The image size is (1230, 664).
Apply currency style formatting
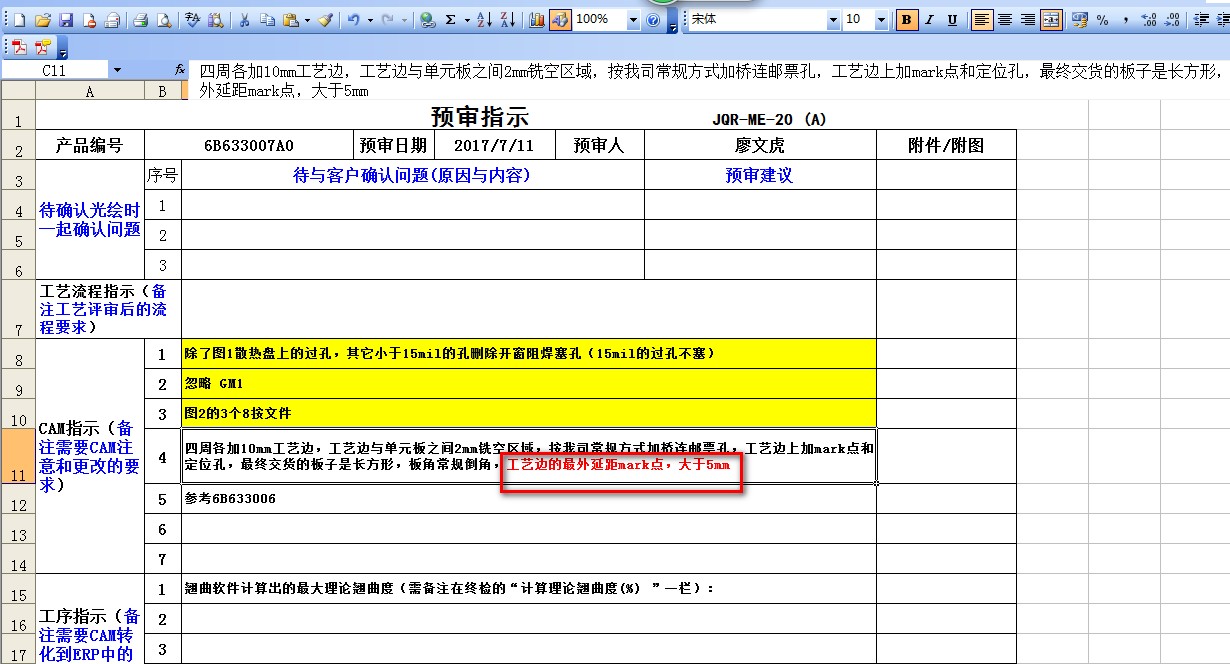(x=1079, y=20)
